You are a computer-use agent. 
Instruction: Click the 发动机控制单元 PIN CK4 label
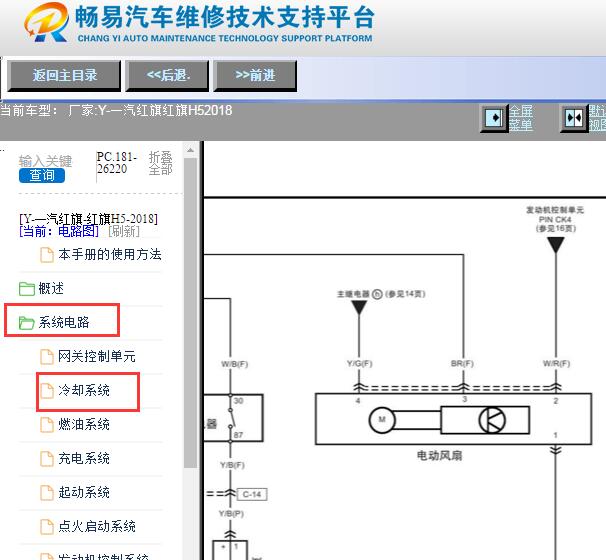555,219
